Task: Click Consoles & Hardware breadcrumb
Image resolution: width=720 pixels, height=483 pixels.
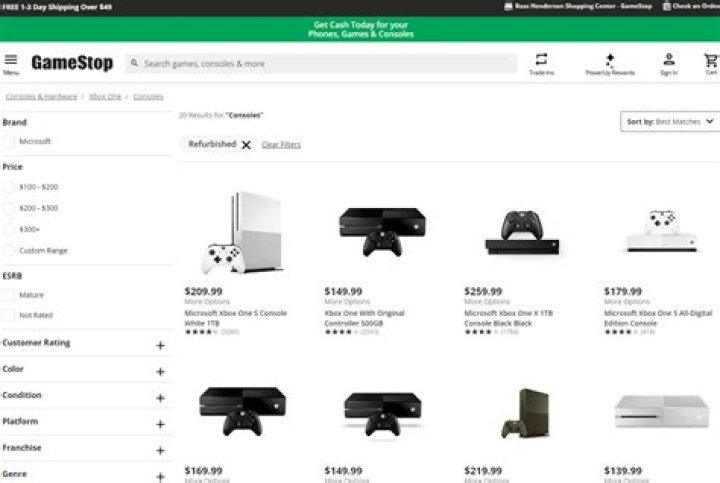Action: [x=41, y=96]
